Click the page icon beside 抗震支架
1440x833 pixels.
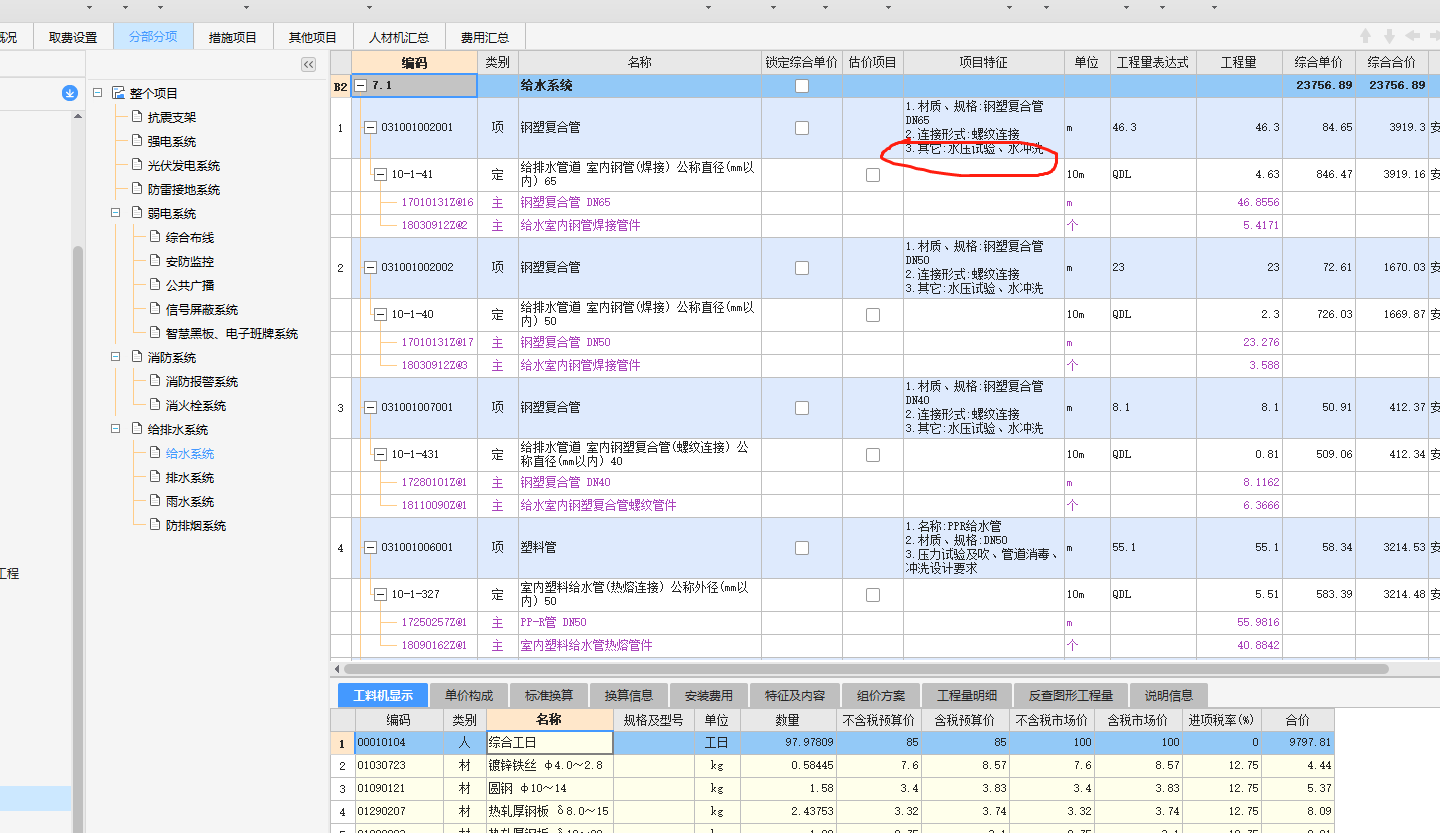(x=137, y=117)
